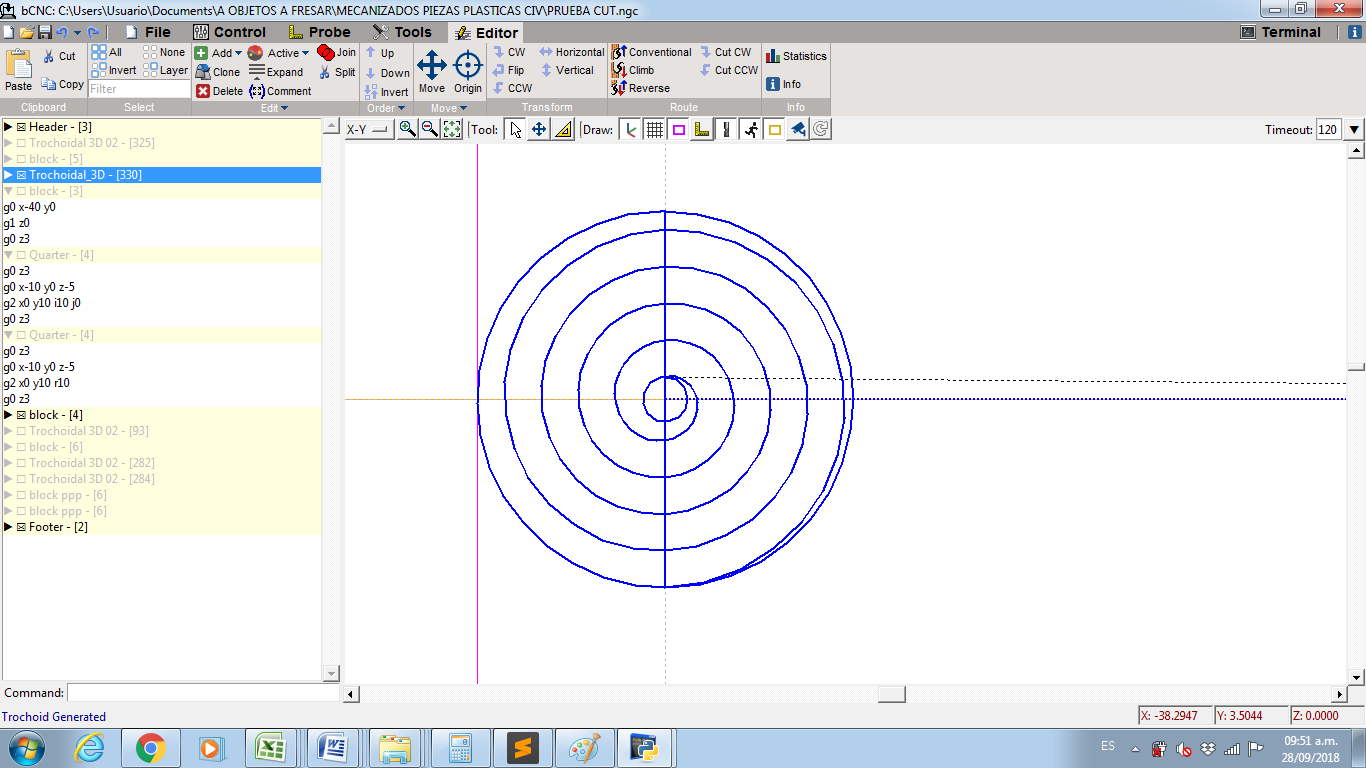Expand the Trochoidal_3D - [330] block

[8, 175]
